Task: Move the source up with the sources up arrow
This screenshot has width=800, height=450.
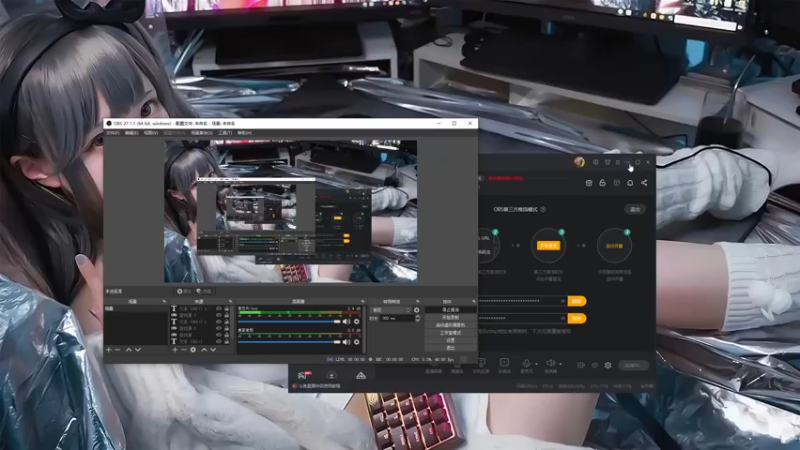Action: click(x=204, y=350)
